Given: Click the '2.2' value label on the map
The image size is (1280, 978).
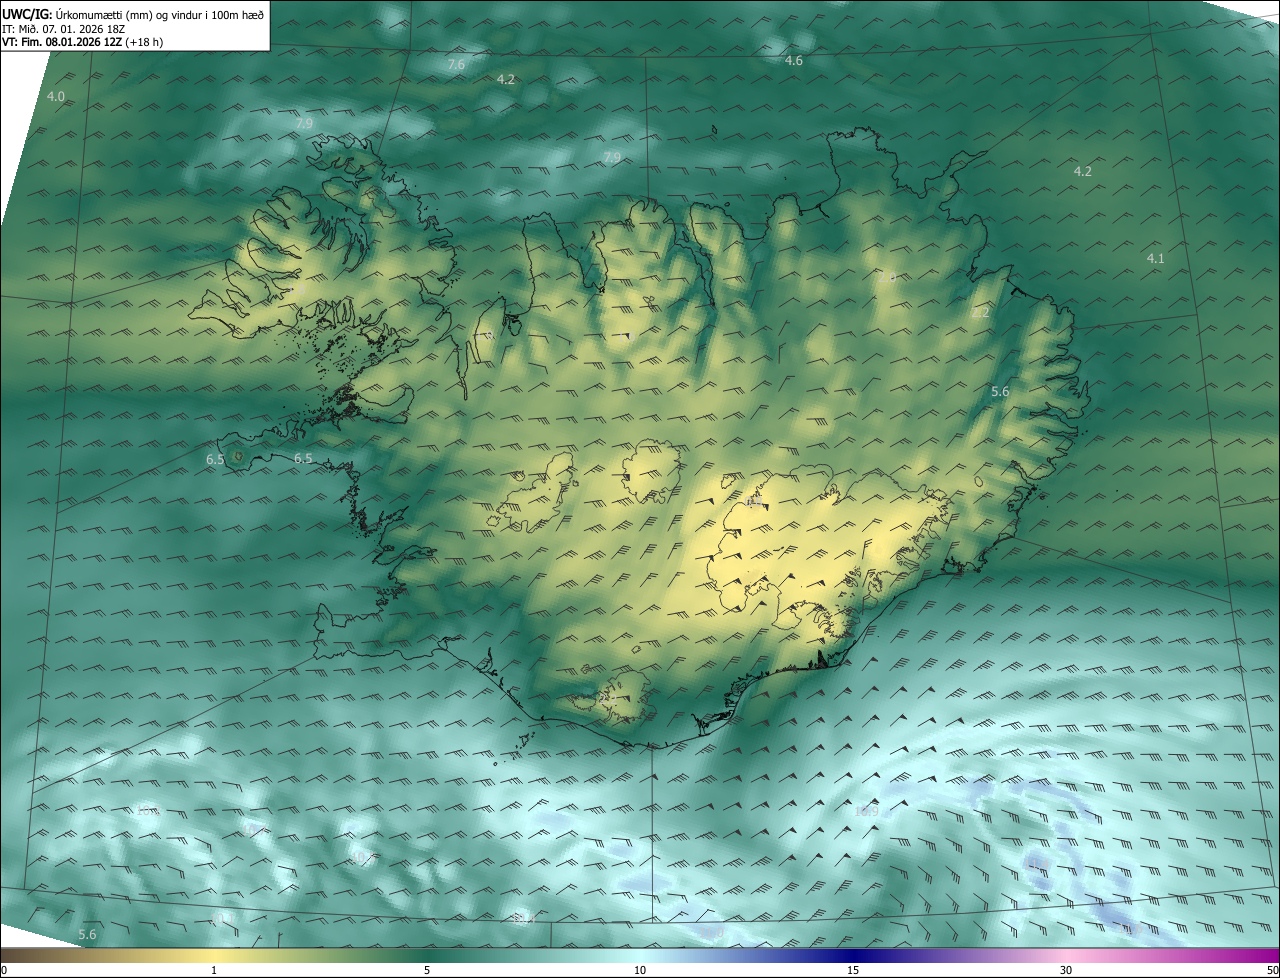Looking at the screenshot, I should 980,313.
